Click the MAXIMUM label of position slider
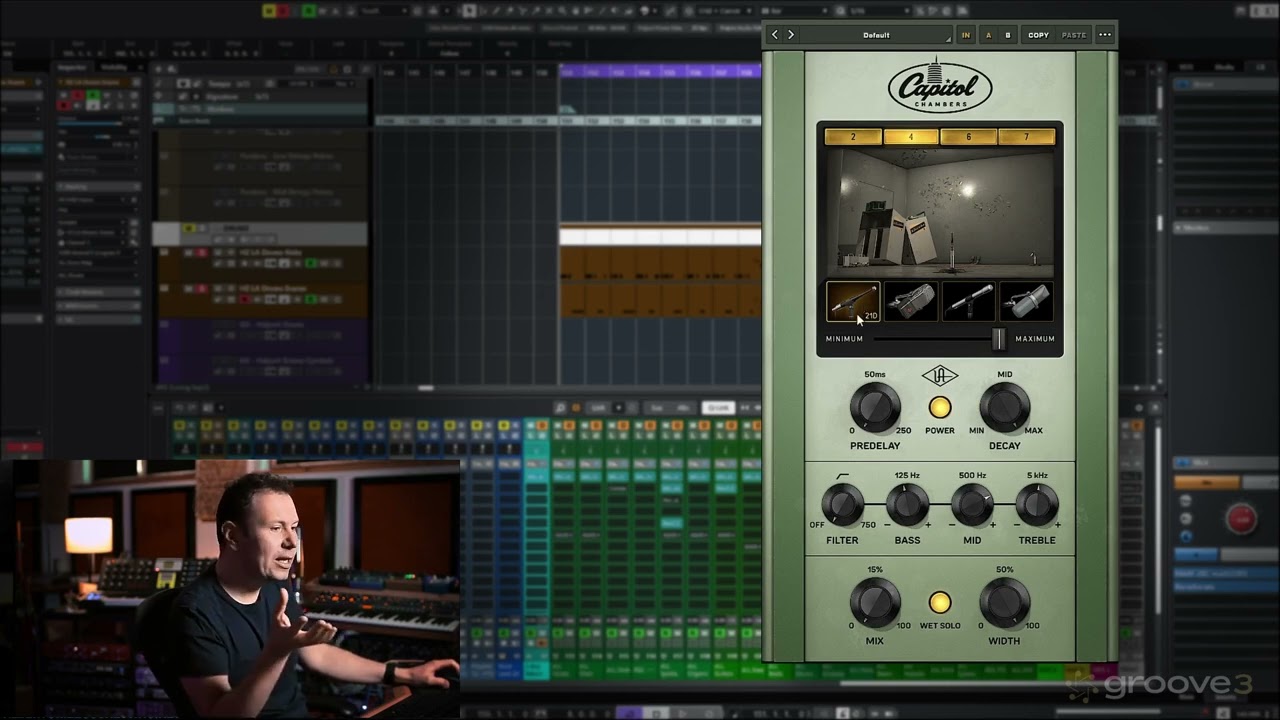Image resolution: width=1280 pixels, height=720 pixels. pyautogui.click(x=1035, y=339)
